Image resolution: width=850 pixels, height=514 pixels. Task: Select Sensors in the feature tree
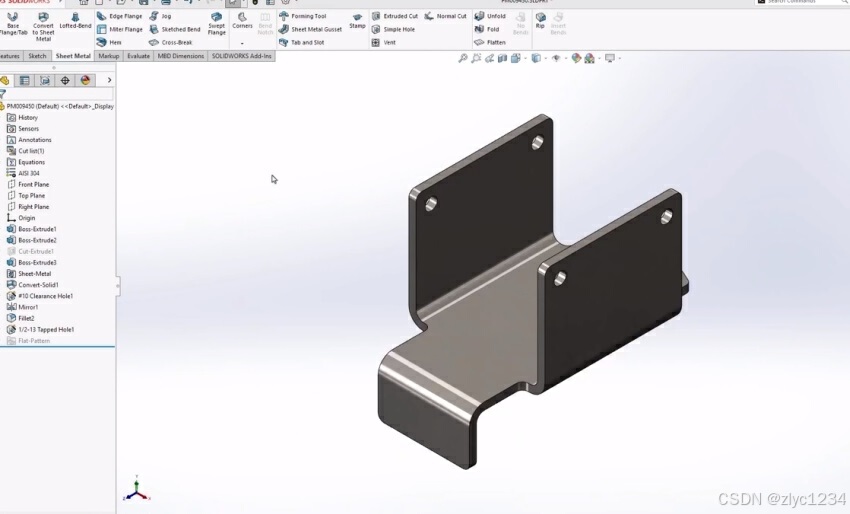pos(23,129)
